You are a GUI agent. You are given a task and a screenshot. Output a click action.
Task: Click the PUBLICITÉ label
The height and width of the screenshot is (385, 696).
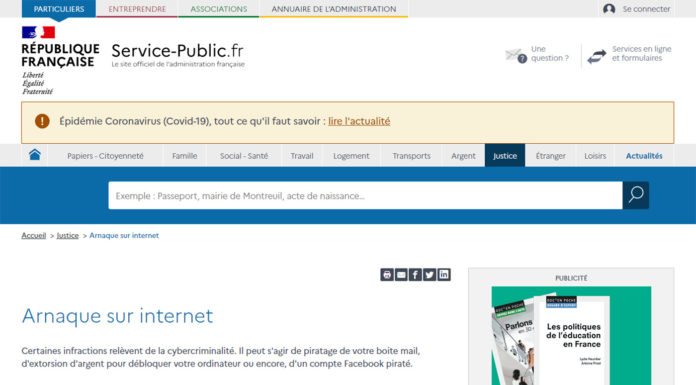click(571, 278)
